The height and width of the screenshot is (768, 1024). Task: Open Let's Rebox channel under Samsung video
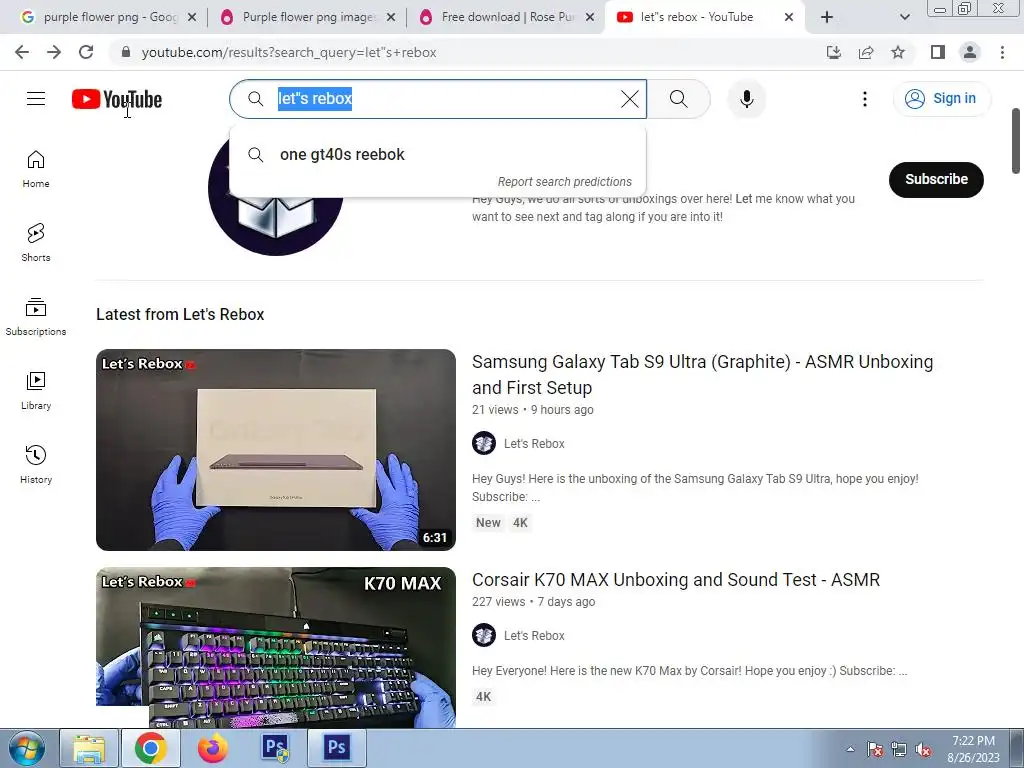(534, 443)
